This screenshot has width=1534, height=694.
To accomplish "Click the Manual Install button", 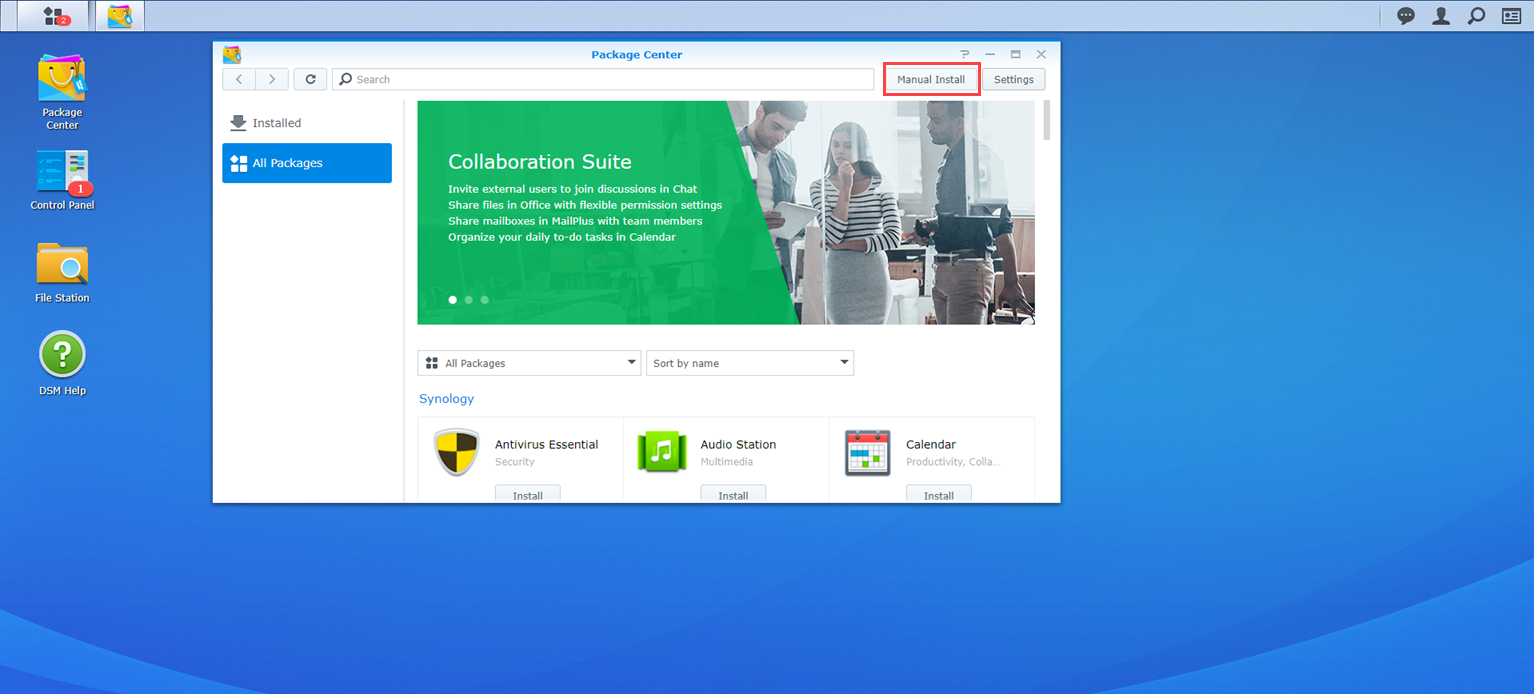I will pyautogui.click(x=931, y=79).
